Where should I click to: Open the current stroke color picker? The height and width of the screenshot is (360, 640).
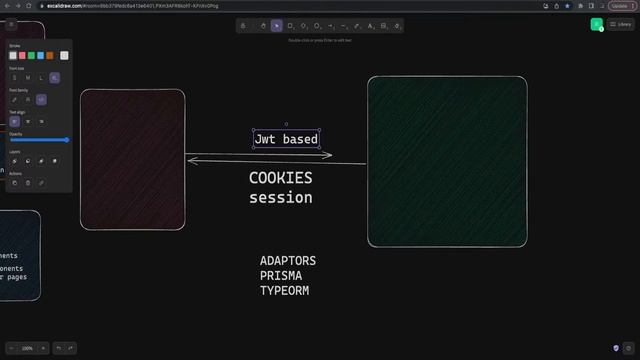64,56
